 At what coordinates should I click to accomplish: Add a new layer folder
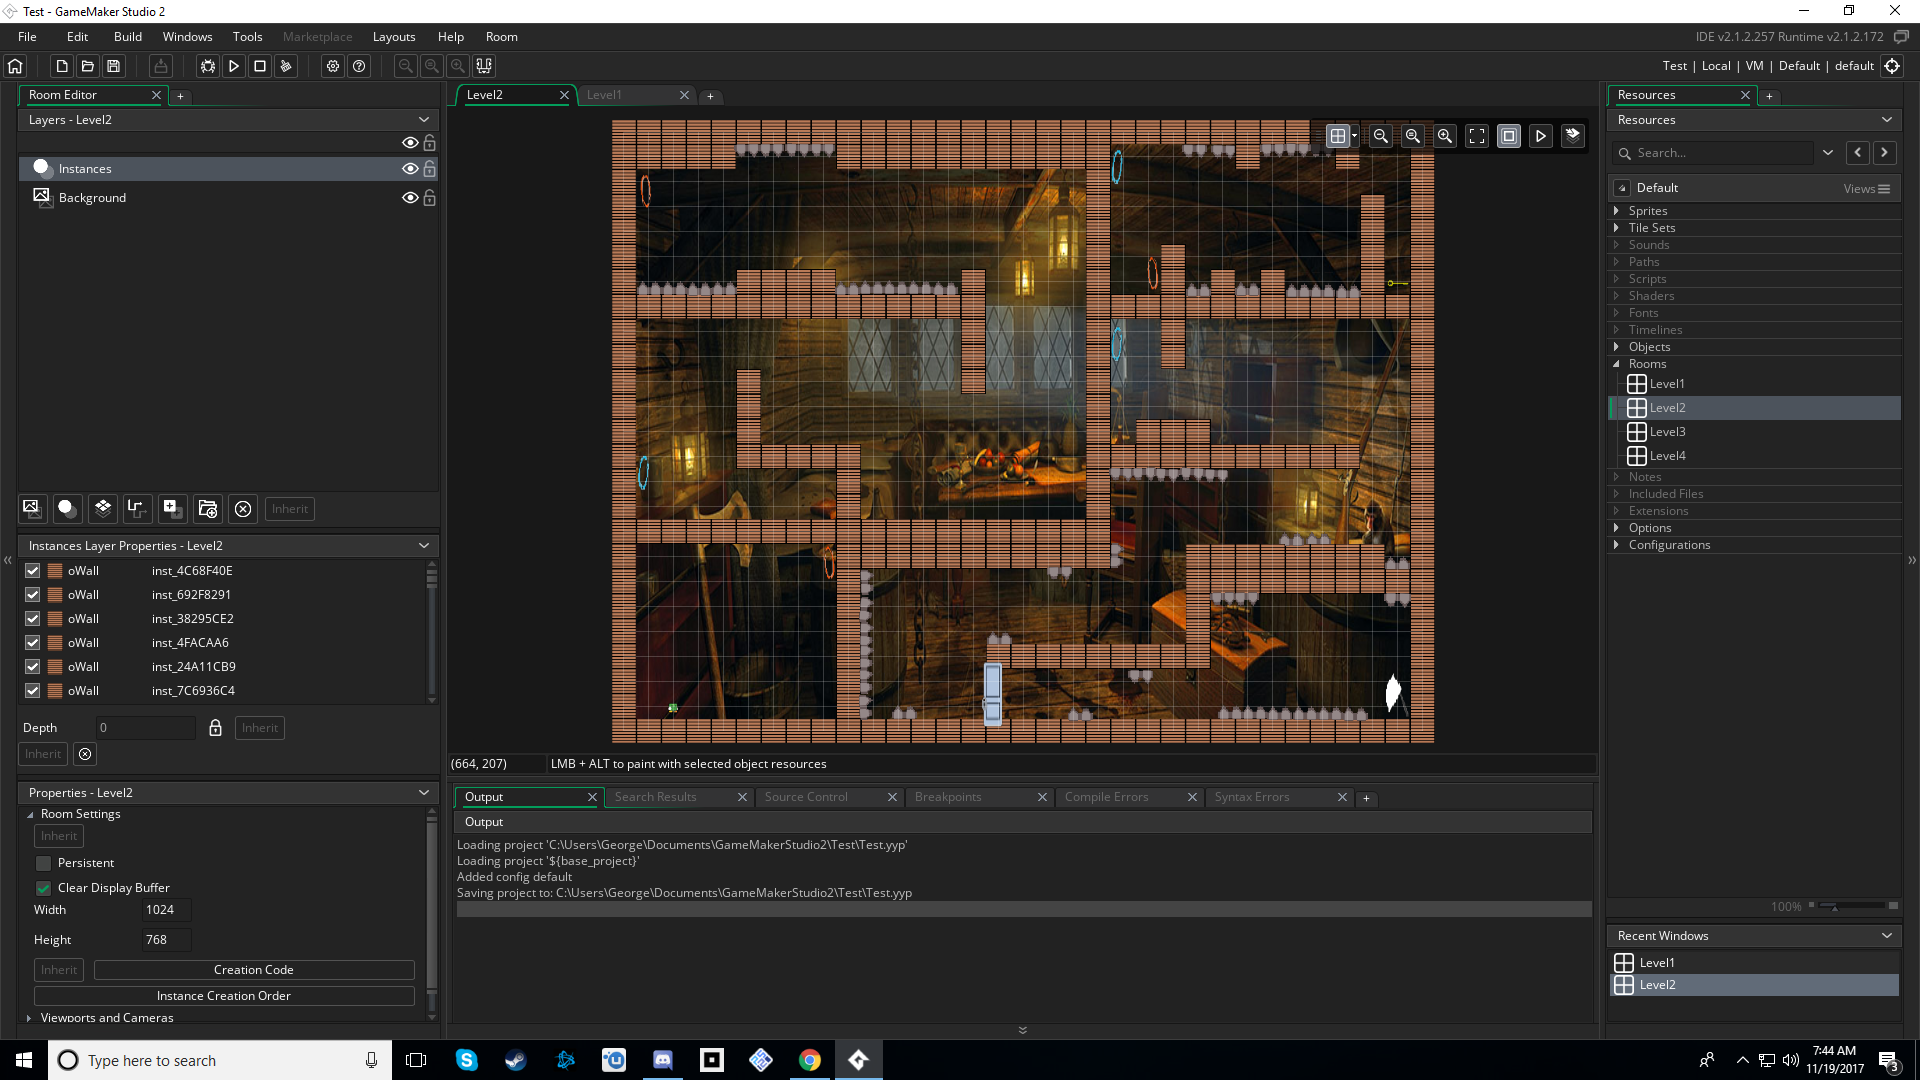(207, 508)
